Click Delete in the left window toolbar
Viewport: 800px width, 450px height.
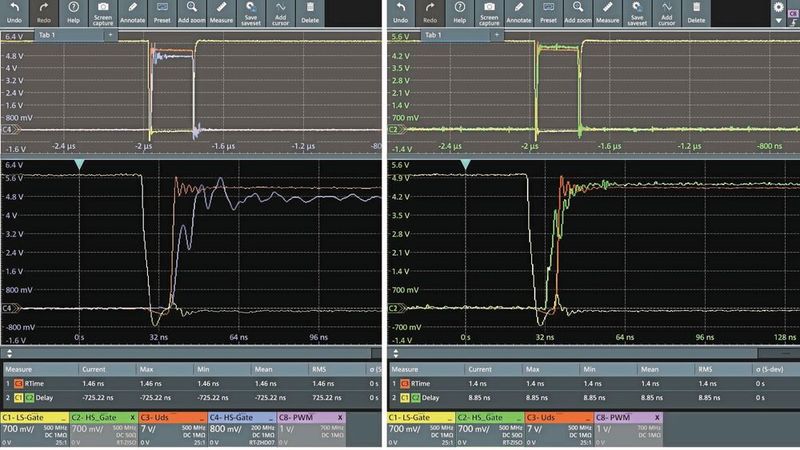click(310, 13)
